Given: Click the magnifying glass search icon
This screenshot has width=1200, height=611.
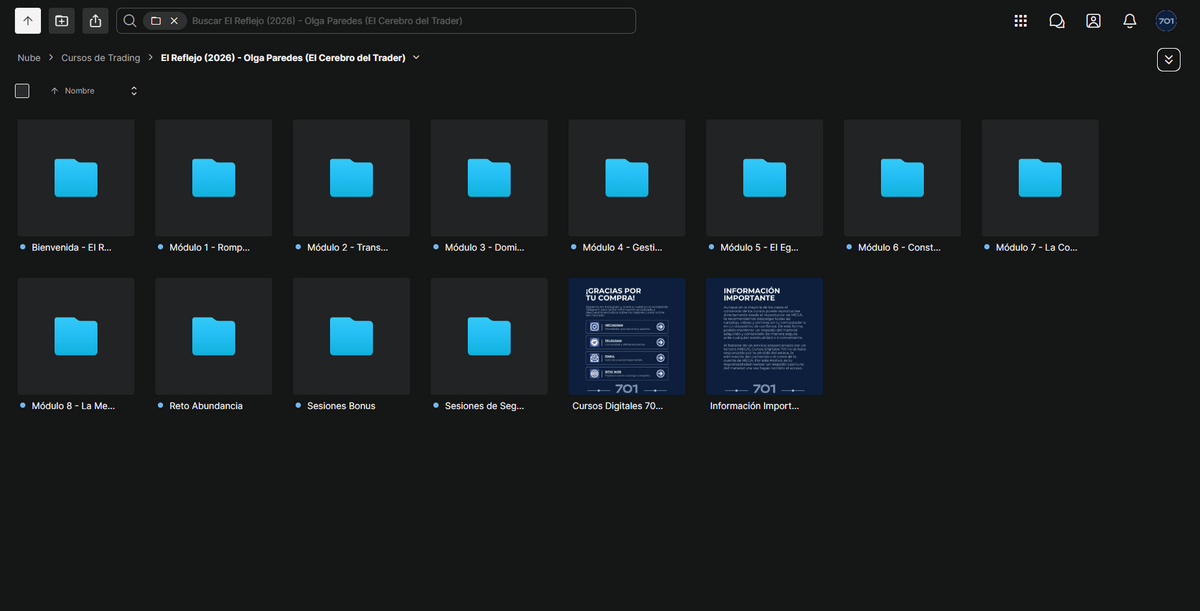Looking at the screenshot, I should click(130, 21).
